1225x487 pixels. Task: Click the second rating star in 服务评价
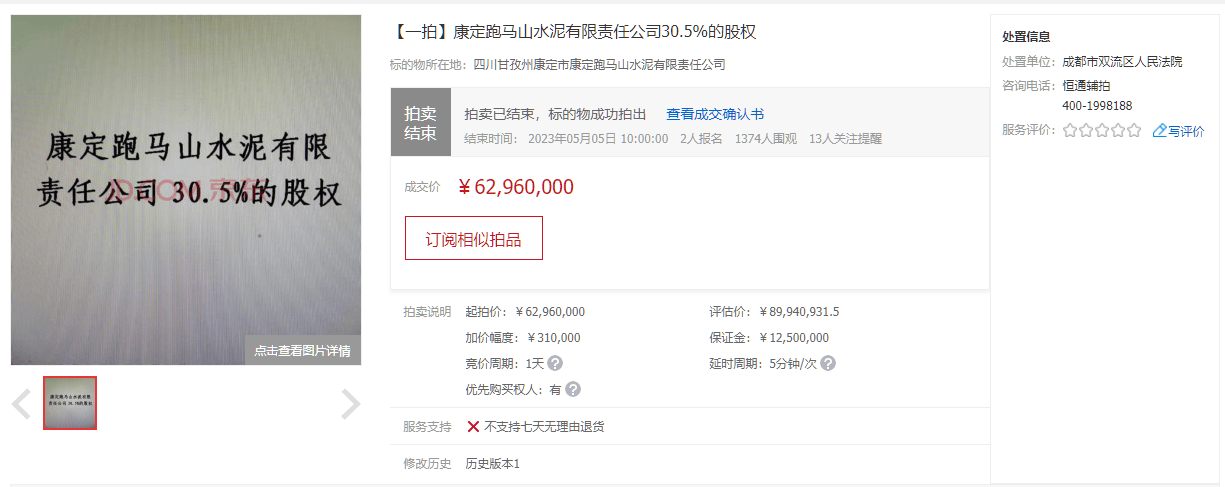pyautogui.click(x=1086, y=131)
